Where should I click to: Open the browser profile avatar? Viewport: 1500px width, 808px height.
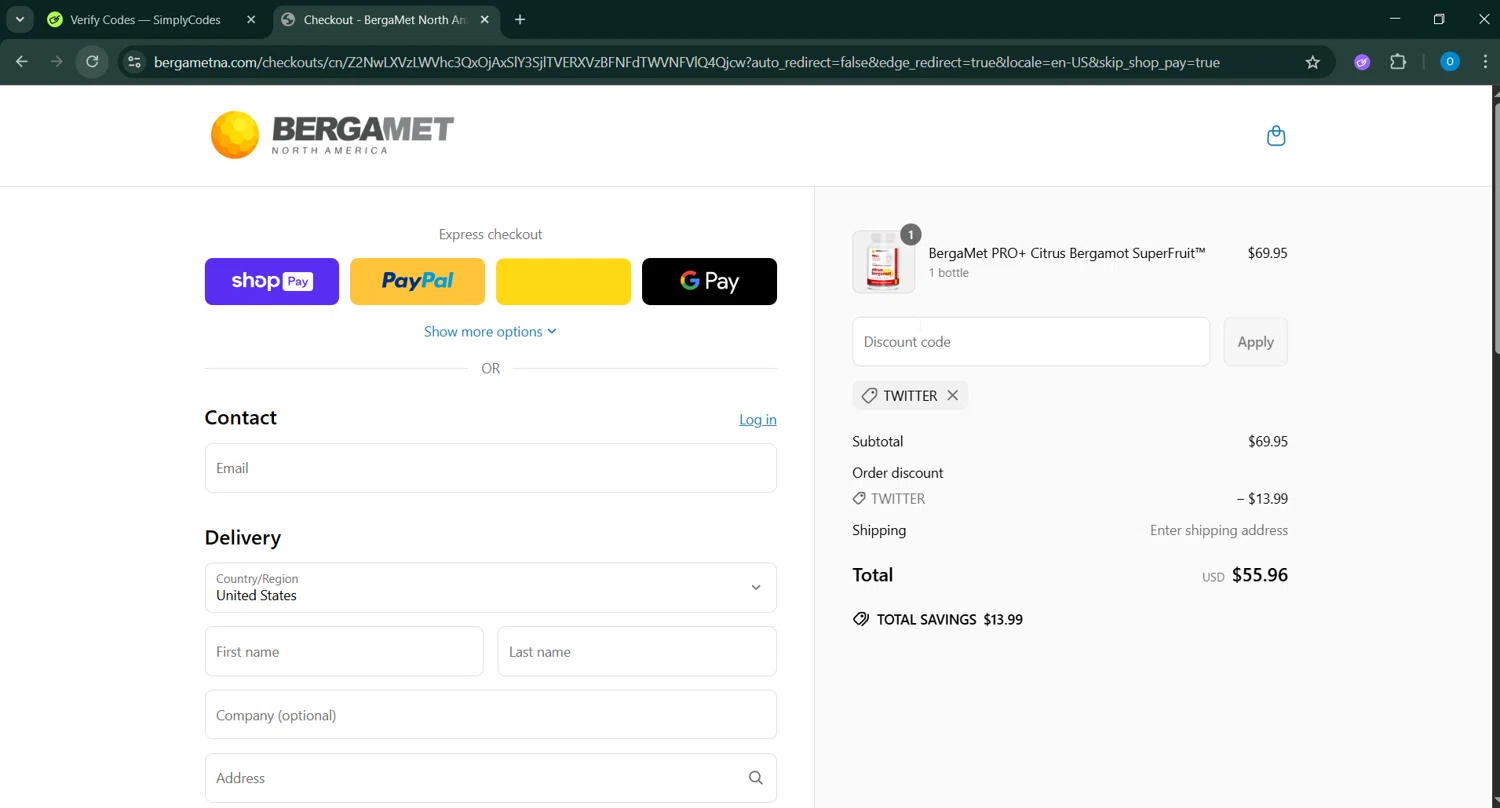point(1450,62)
